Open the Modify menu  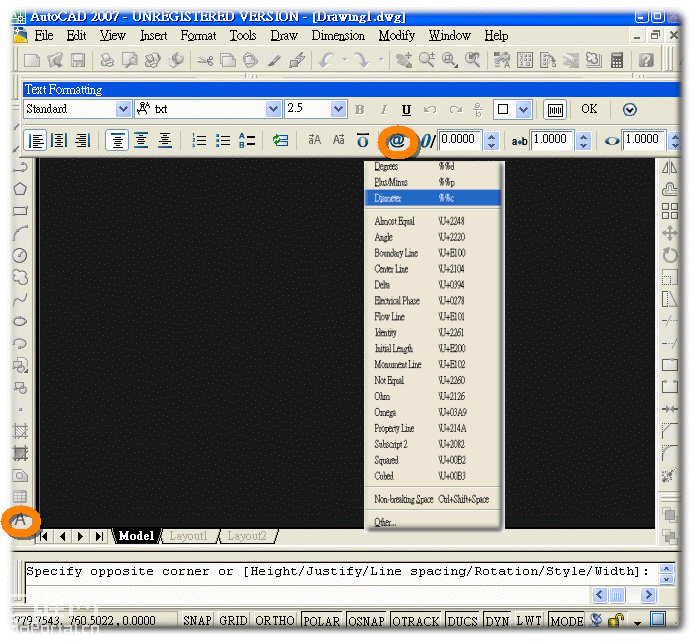397,36
